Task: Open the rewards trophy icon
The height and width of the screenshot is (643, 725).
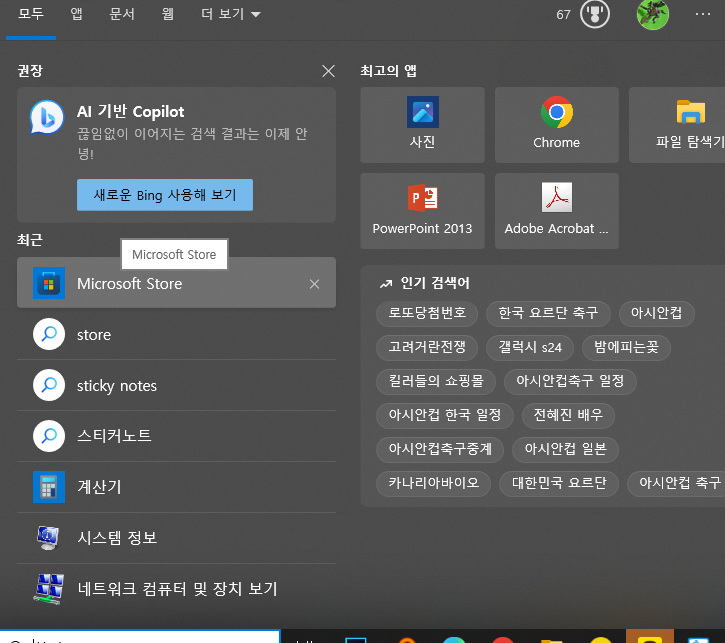Action: pos(595,14)
